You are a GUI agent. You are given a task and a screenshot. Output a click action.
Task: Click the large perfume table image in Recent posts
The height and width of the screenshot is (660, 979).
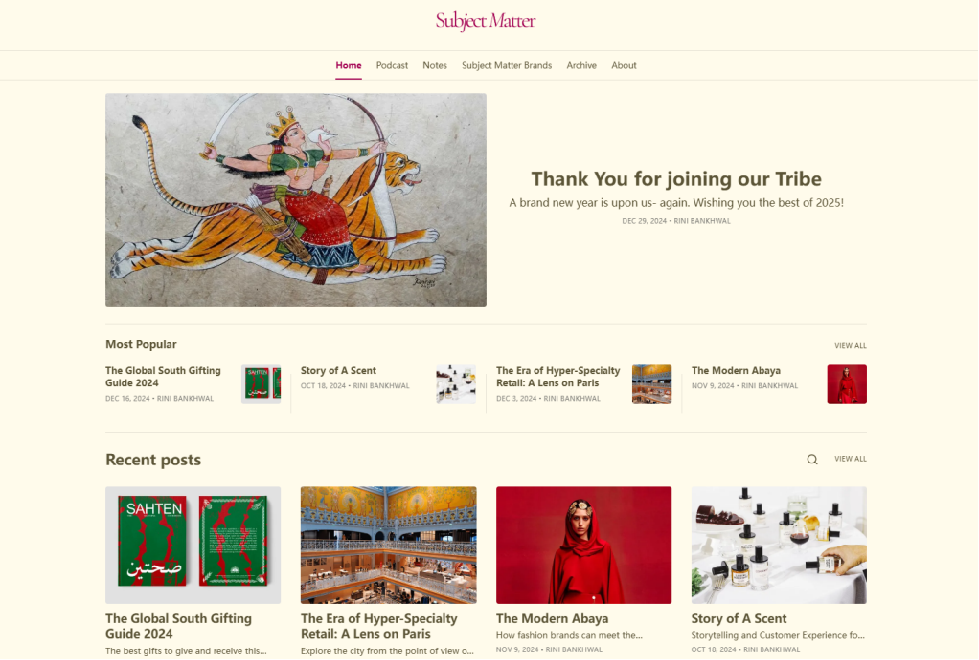pyautogui.click(x=779, y=545)
